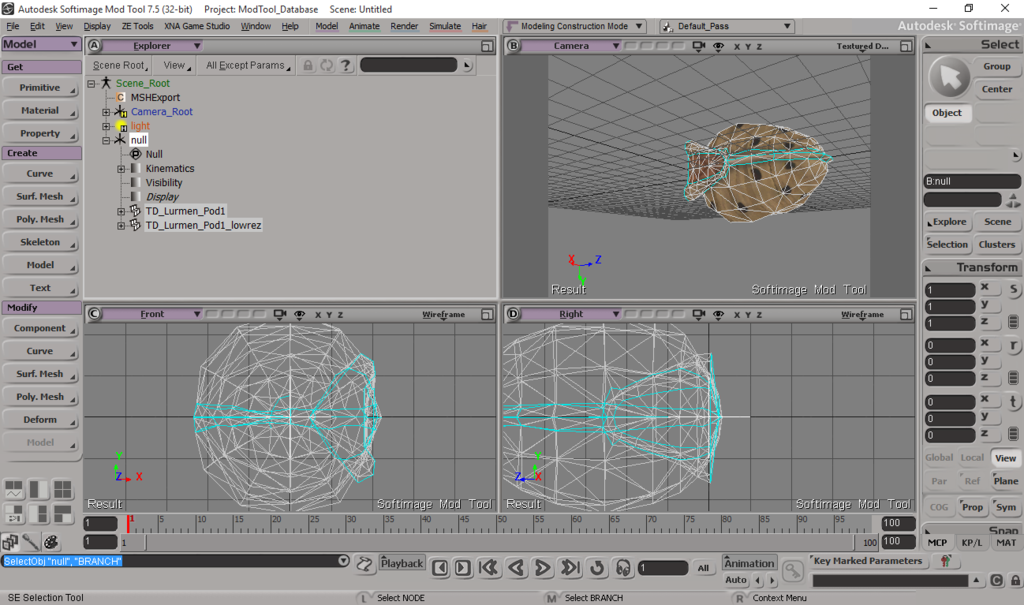Click the script editor icon beside command line
The width and height of the screenshot is (1024, 605).
coord(364,564)
